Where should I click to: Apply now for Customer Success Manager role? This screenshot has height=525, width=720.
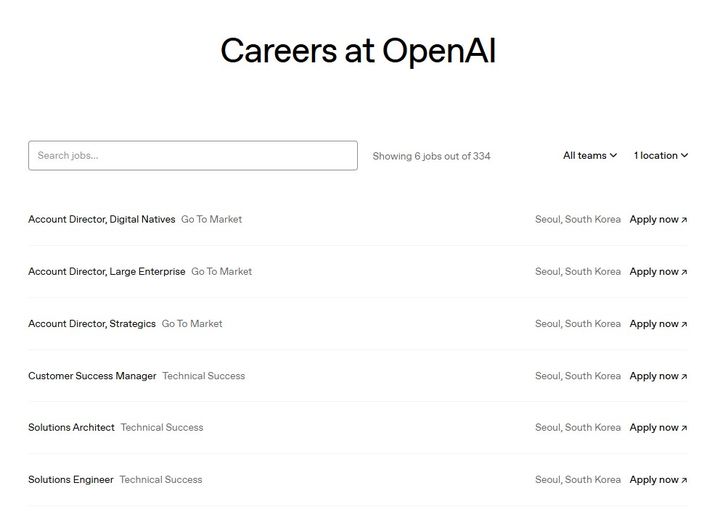point(654,376)
